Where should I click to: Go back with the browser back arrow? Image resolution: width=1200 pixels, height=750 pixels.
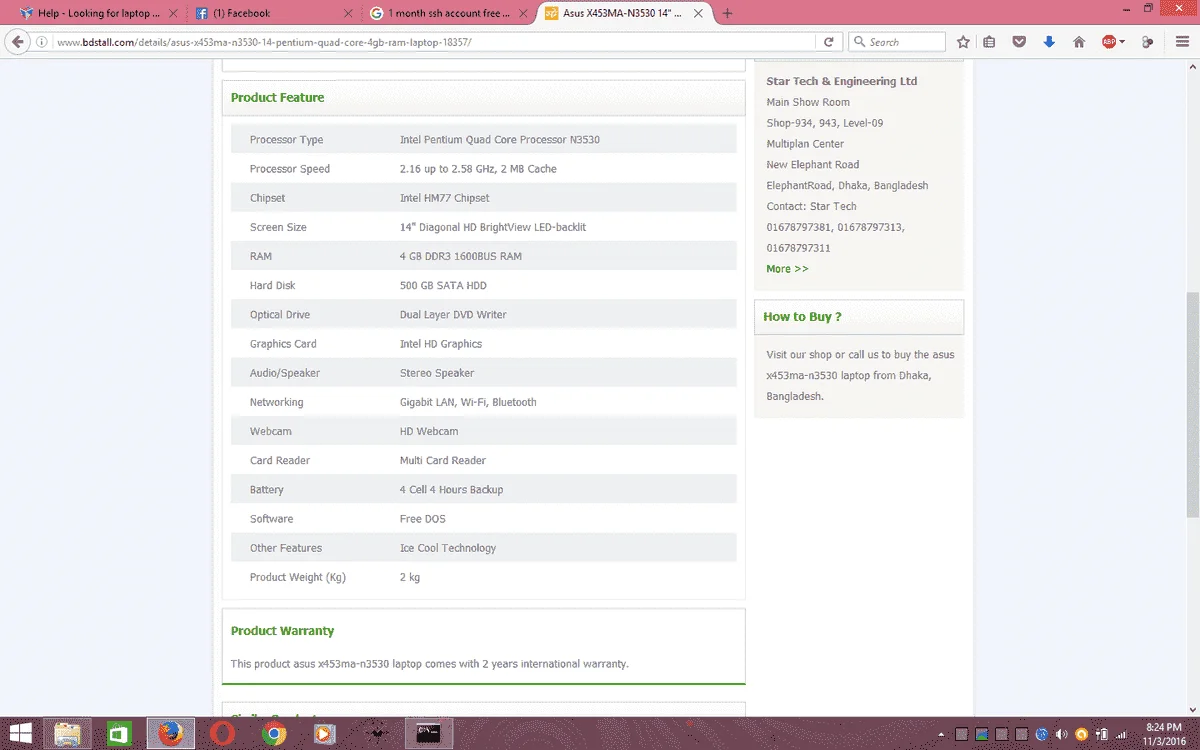pos(17,42)
